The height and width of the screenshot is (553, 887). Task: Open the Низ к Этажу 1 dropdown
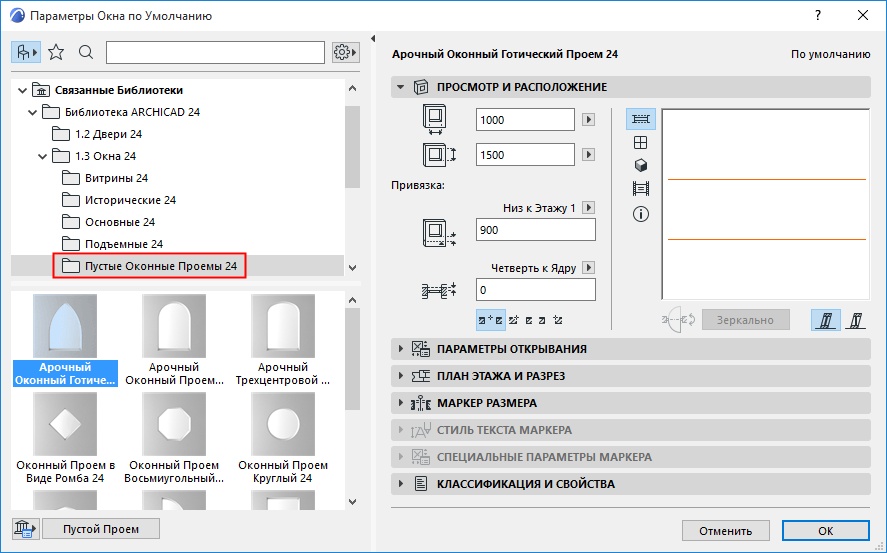588,208
